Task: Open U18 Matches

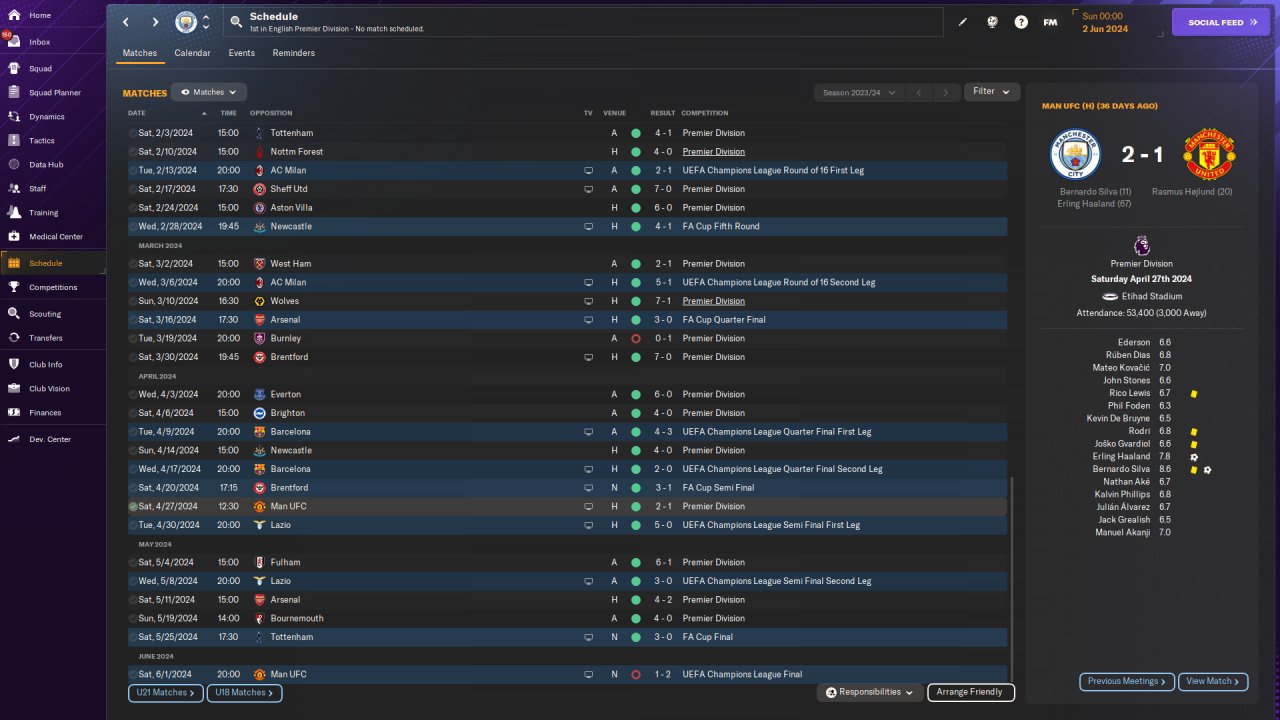Action: [245, 692]
